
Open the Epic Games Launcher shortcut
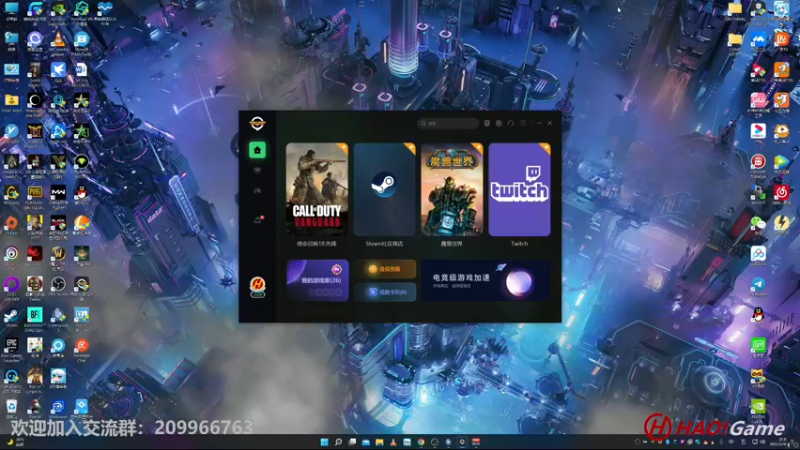click(11, 350)
